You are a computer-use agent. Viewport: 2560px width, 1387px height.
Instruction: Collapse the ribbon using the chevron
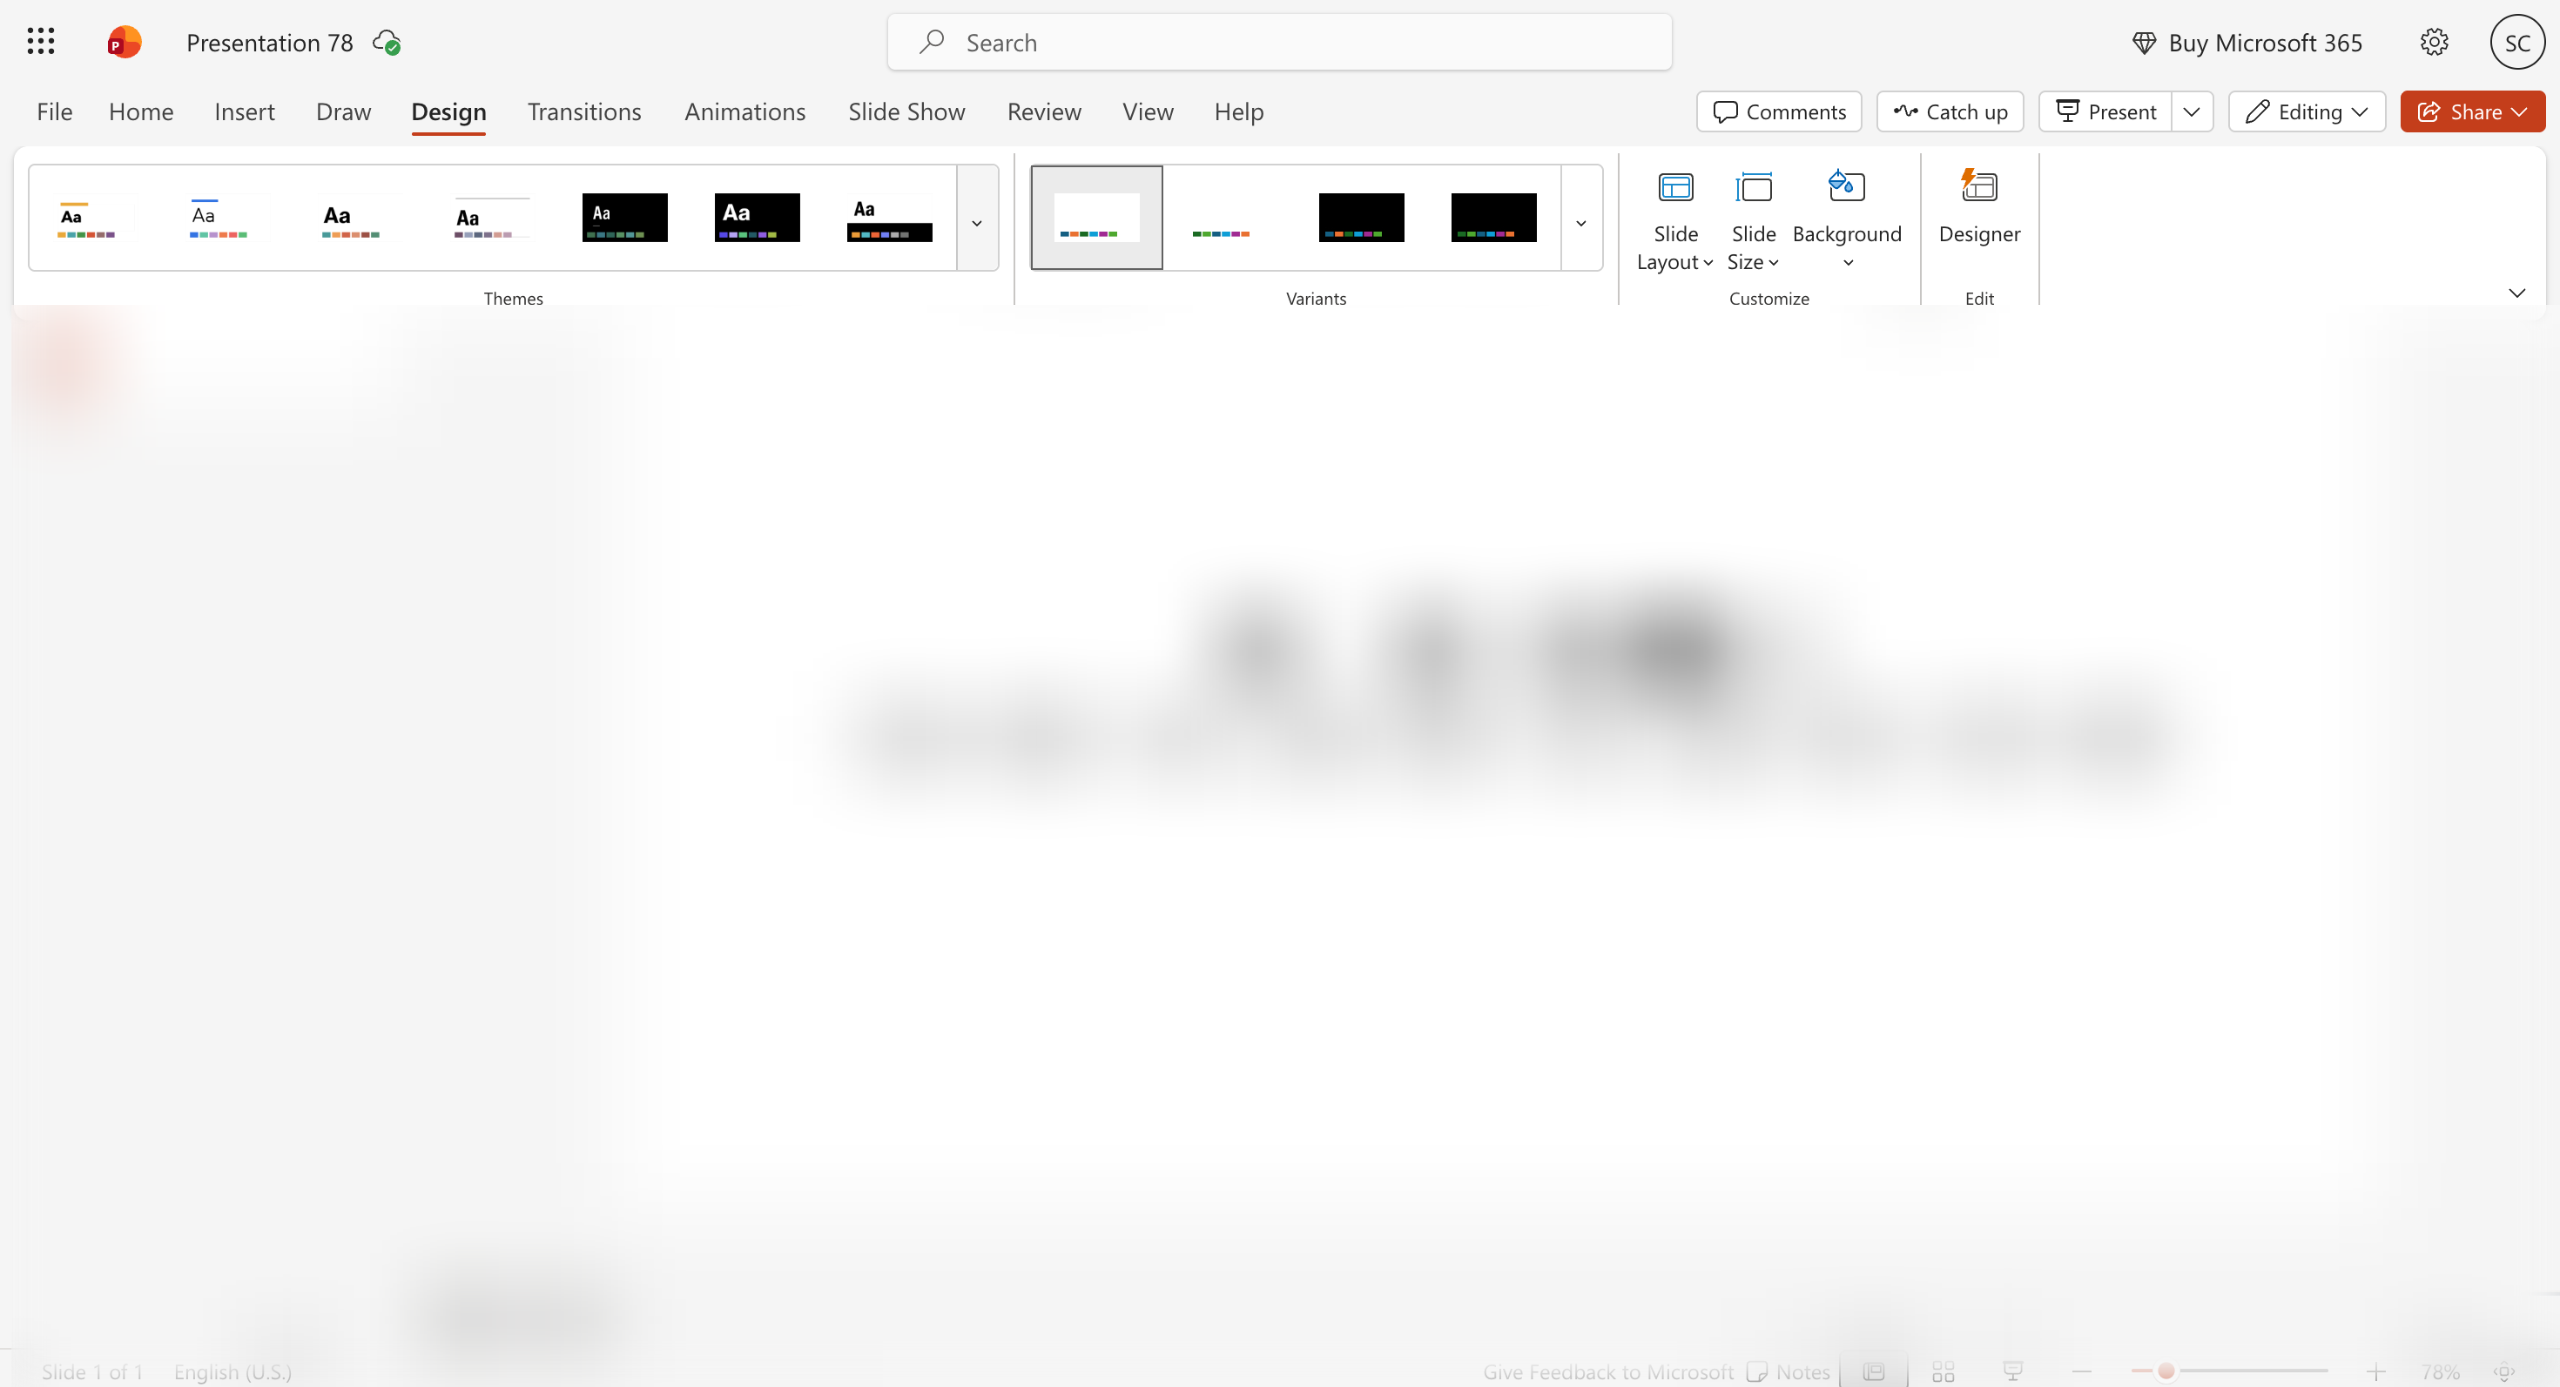(x=2517, y=293)
